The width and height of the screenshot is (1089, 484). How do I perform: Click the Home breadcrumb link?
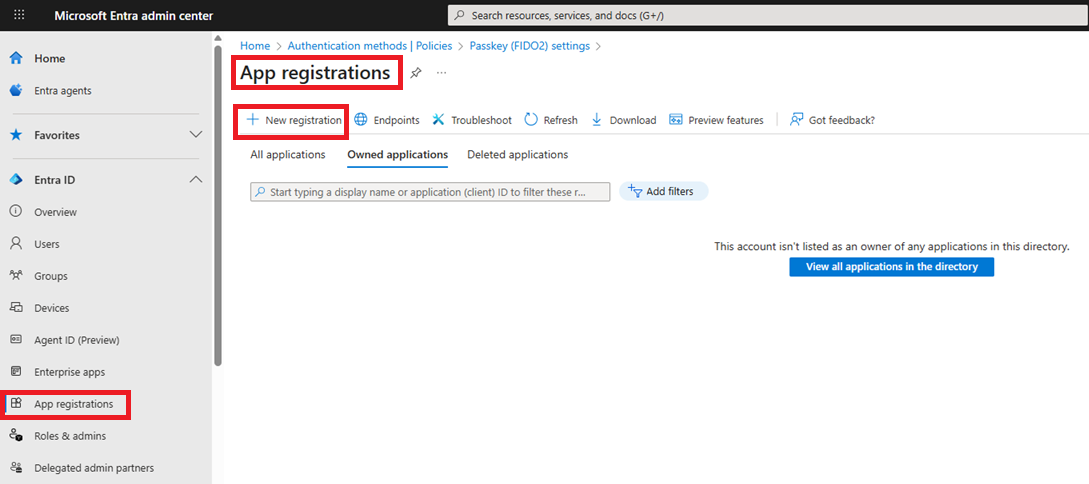(x=254, y=46)
